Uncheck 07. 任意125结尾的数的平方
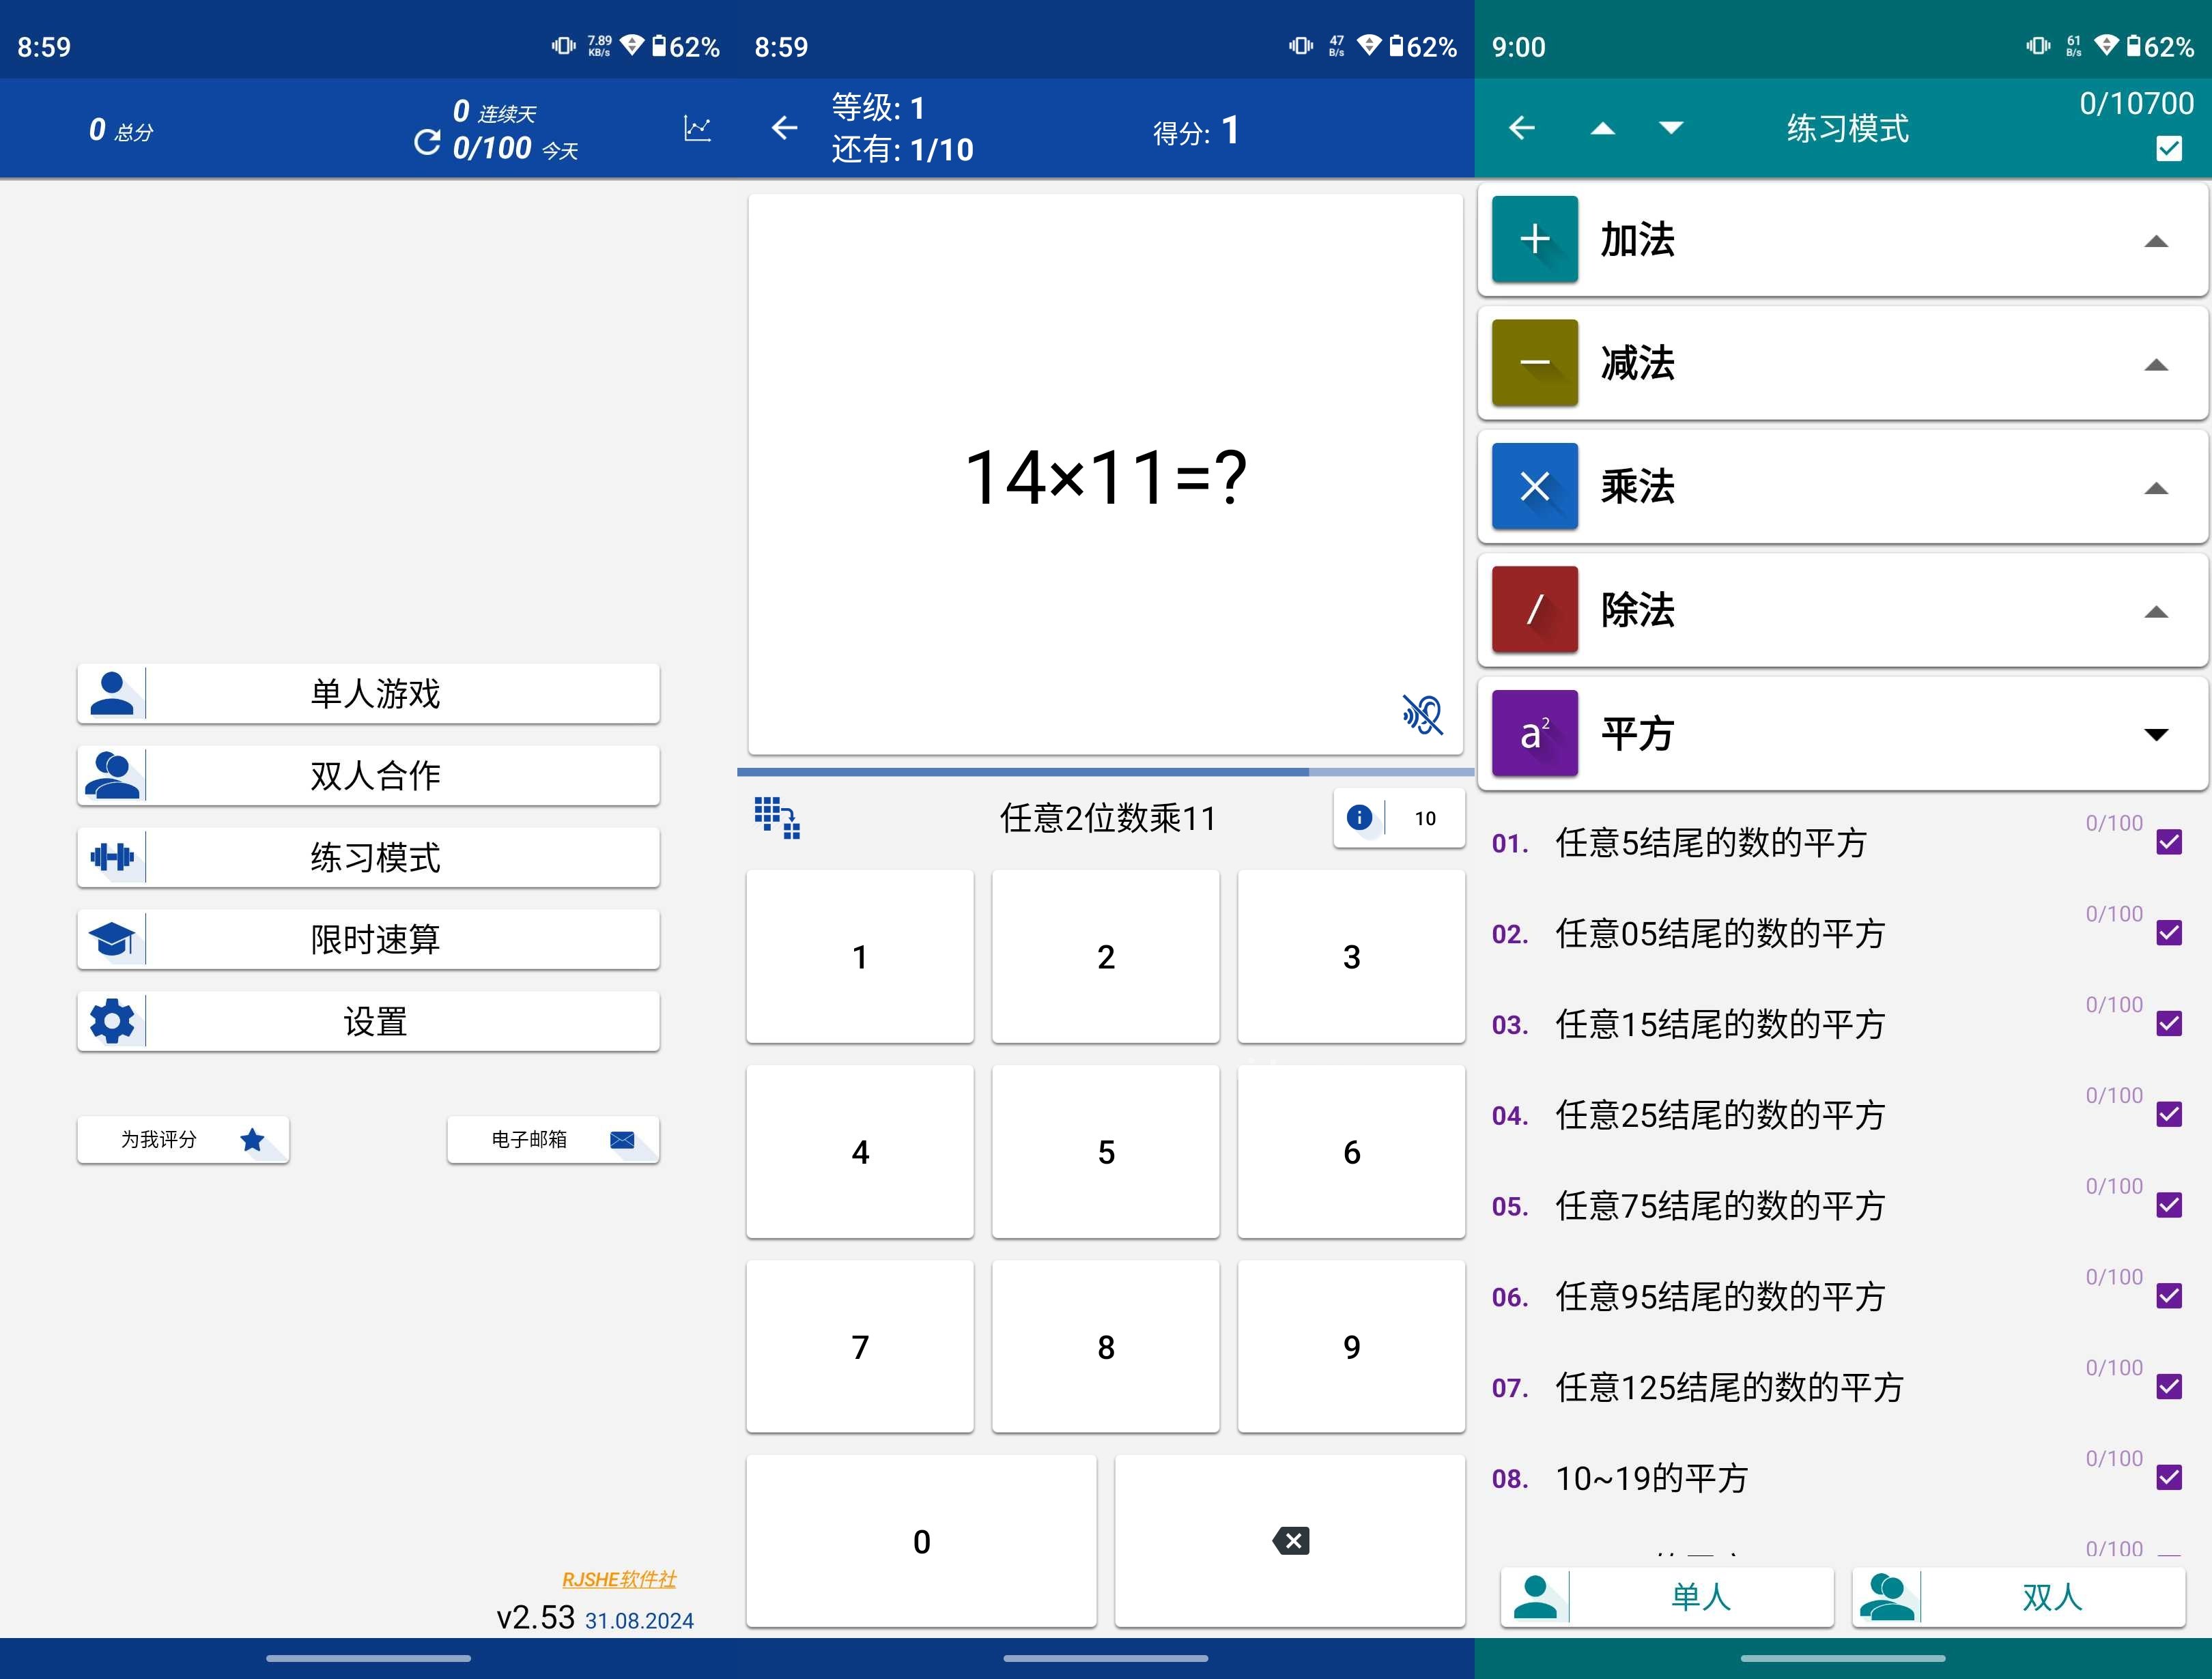Screen dimensions: 2212x1679 [2169, 1386]
